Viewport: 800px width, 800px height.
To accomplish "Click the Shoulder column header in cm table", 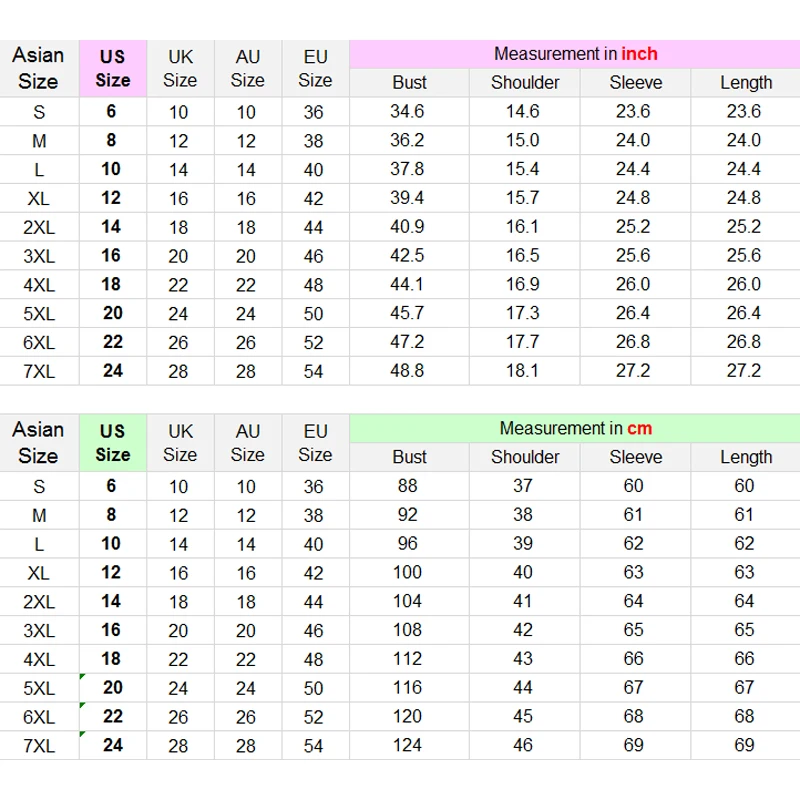I will [525, 457].
